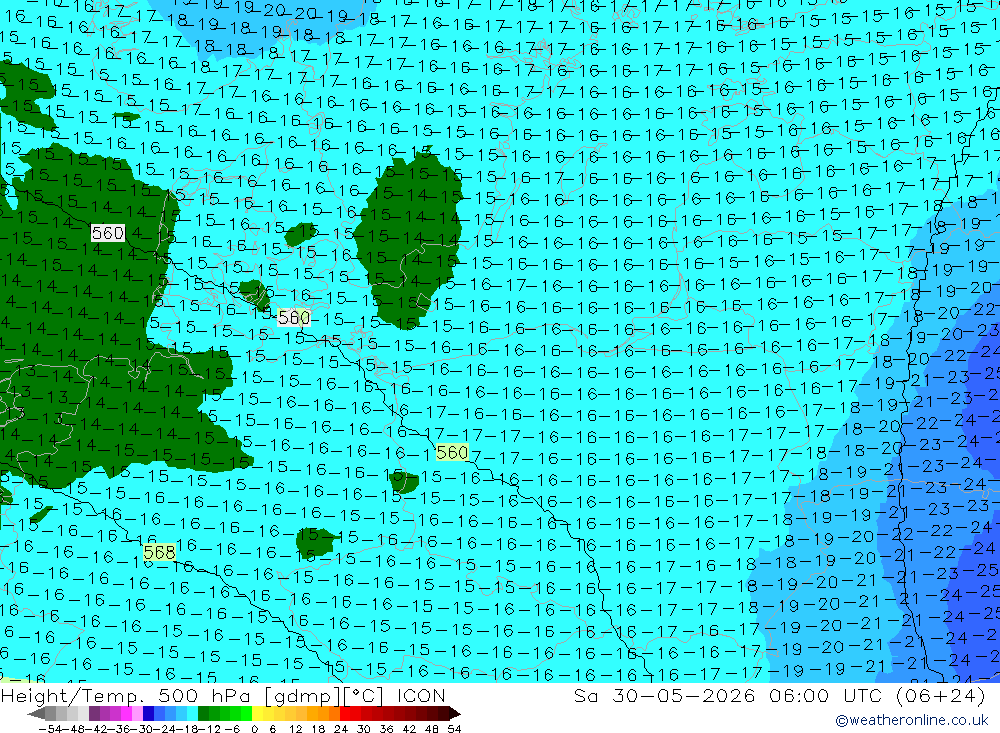Click the yellow segment above 0 on the color scale
Image resolution: width=1000 pixels, height=733 pixels.
(259, 713)
